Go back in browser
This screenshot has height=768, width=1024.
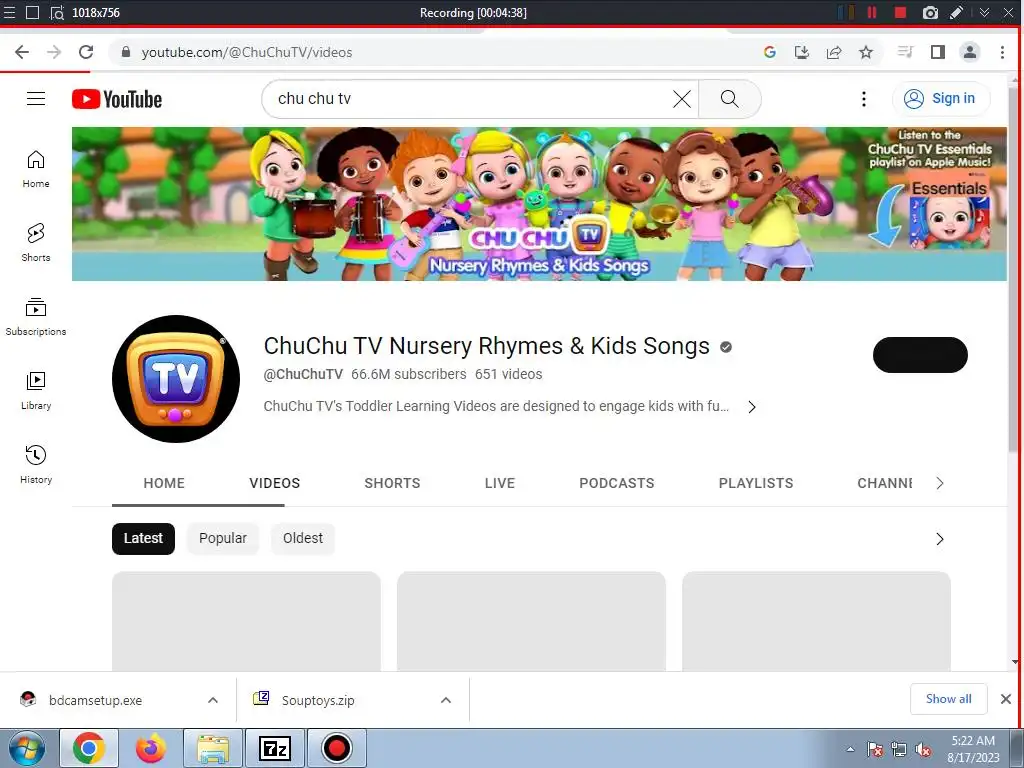click(x=22, y=52)
